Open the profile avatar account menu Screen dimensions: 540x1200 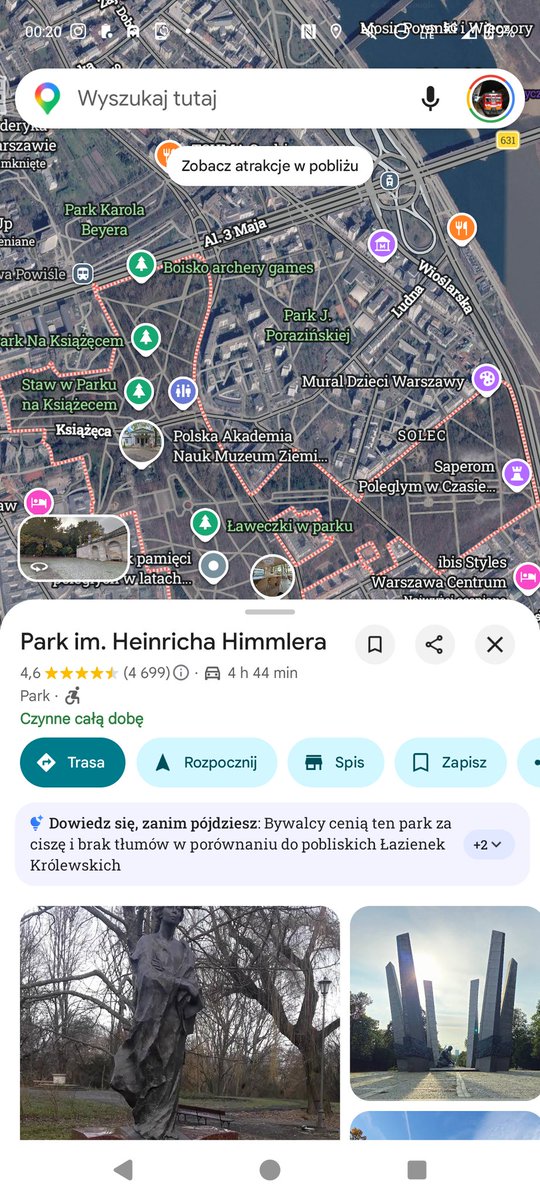pyautogui.click(x=490, y=98)
